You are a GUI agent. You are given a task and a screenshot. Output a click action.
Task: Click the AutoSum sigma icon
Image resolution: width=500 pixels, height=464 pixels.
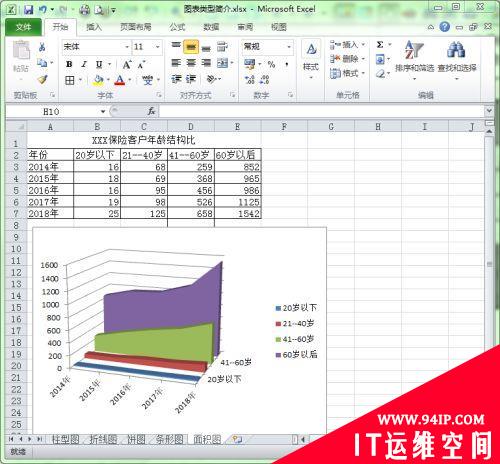coord(380,45)
